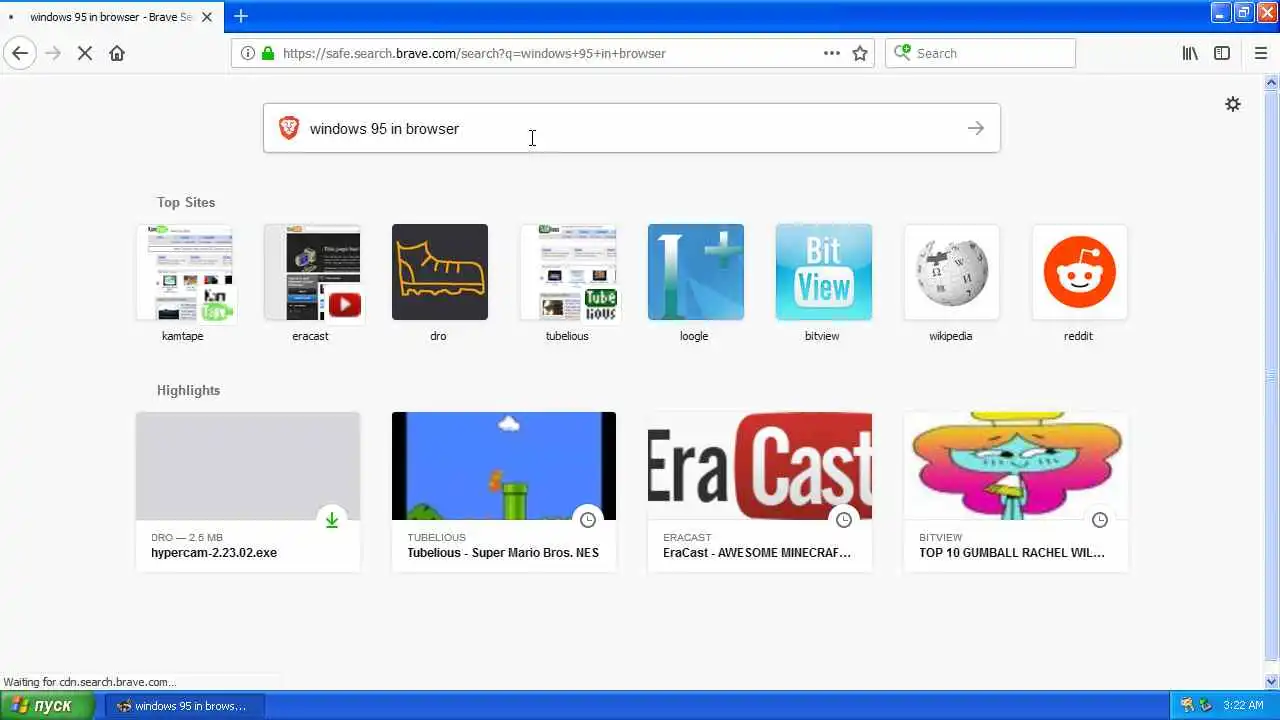Open the eracast top site tile
1280x720 pixels.
coord(312,272)
